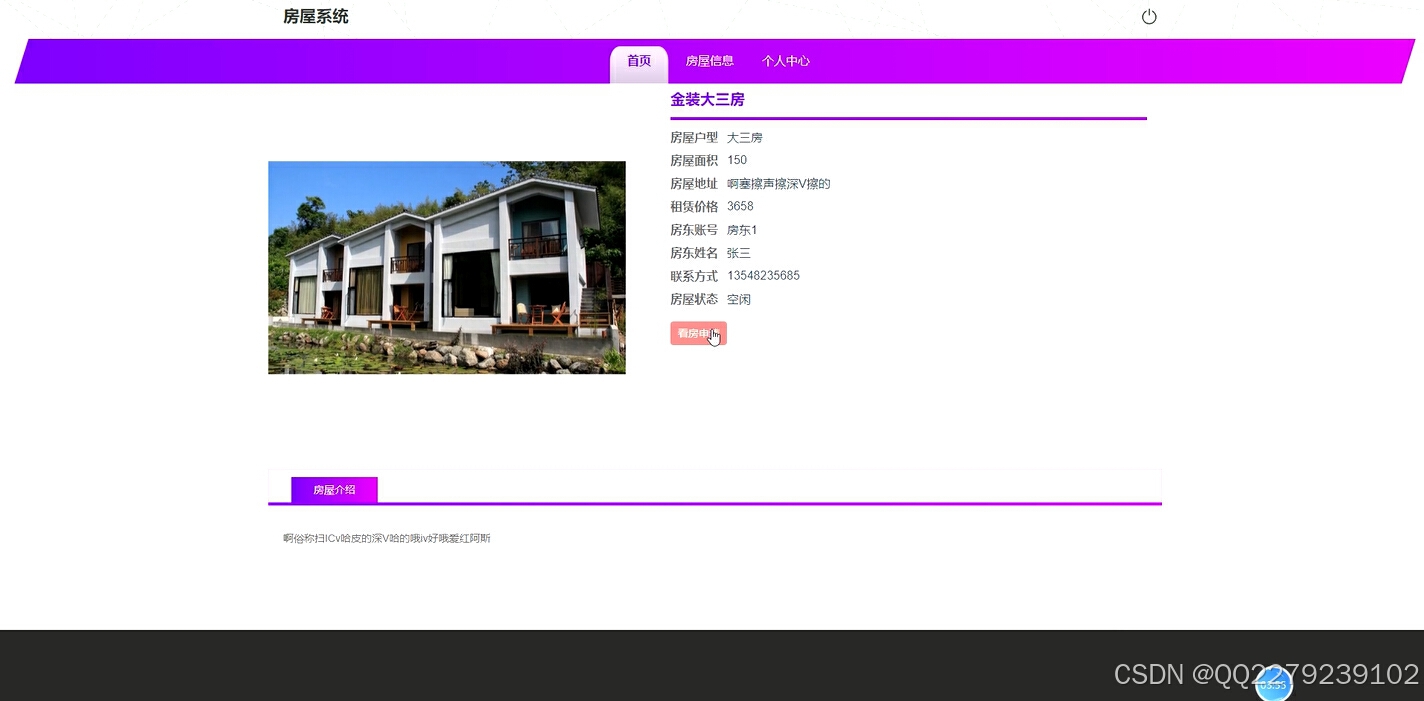Click the 金装大三房 house heading

tap(707, 99)
